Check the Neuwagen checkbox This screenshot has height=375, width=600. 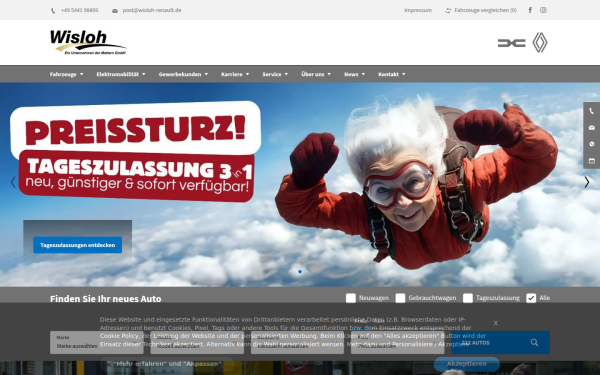coord(351,298)
